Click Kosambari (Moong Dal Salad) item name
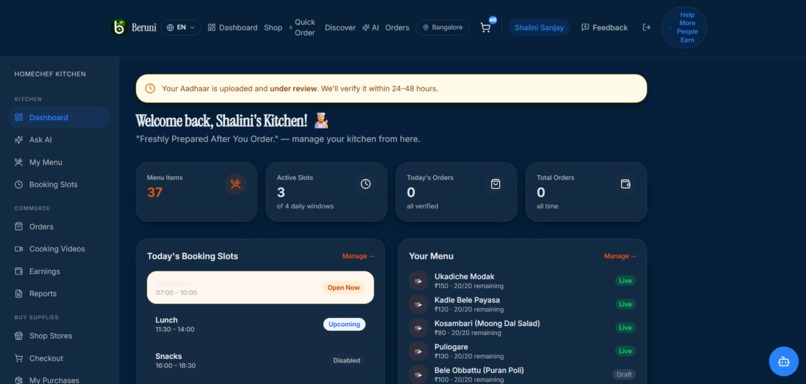Image resolution: width=806 pixels, height=384 pixels. pos(487,323)
